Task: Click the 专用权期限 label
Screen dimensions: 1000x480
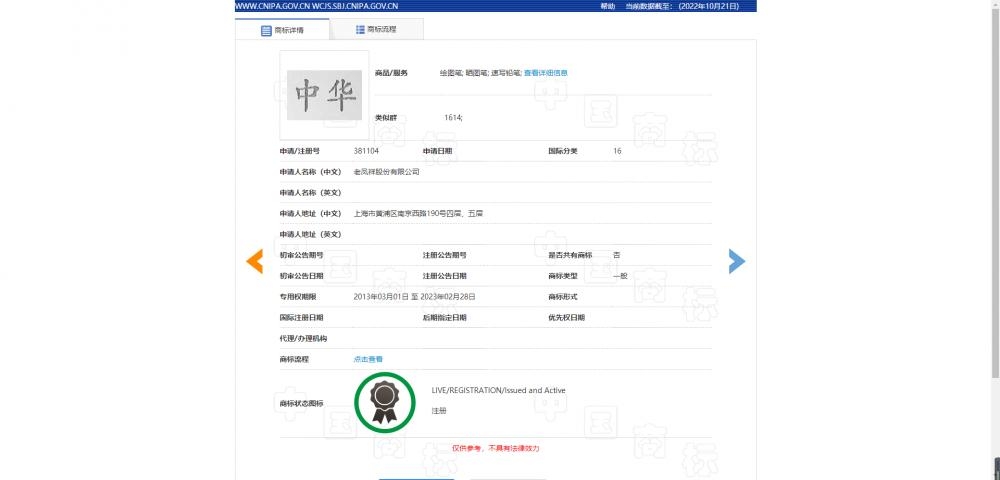Action: point(298,297)
